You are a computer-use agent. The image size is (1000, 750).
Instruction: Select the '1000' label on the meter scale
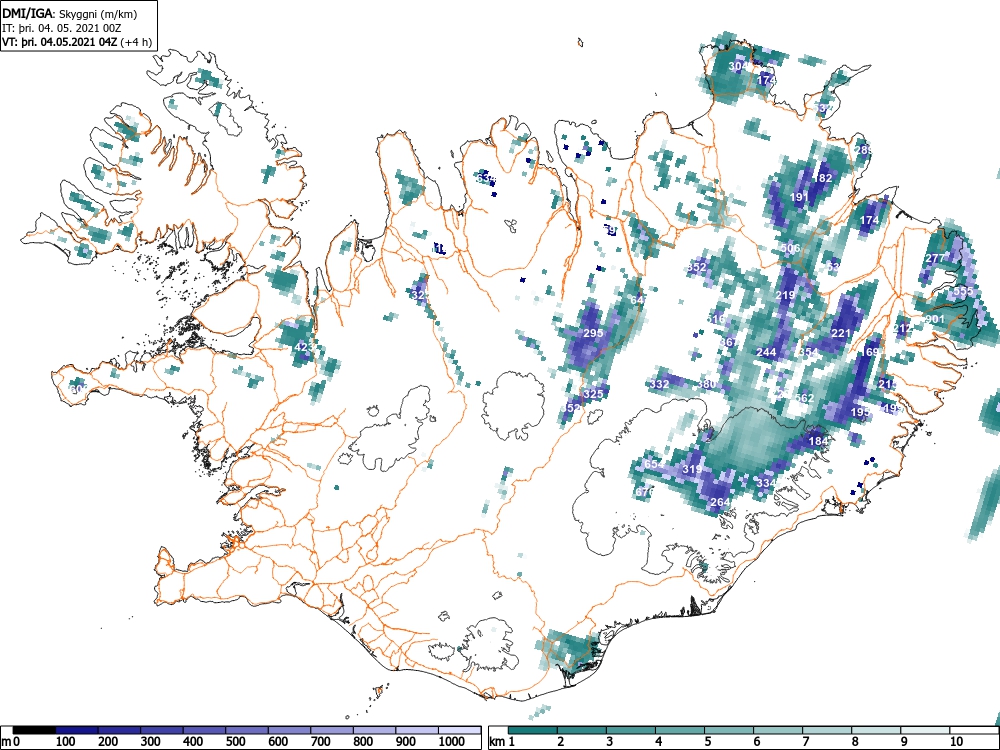tap(452, 742)
